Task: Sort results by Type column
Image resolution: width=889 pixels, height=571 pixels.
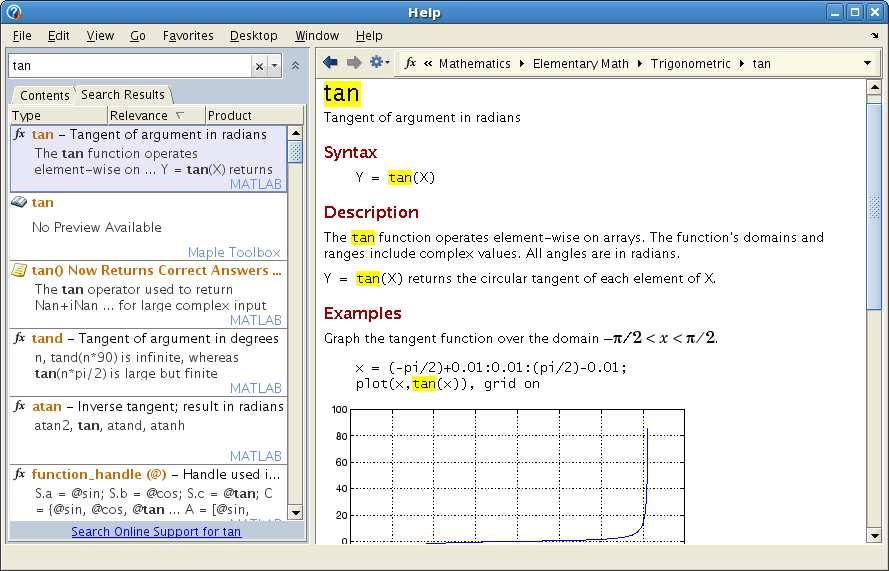Action: pos(58,116)
